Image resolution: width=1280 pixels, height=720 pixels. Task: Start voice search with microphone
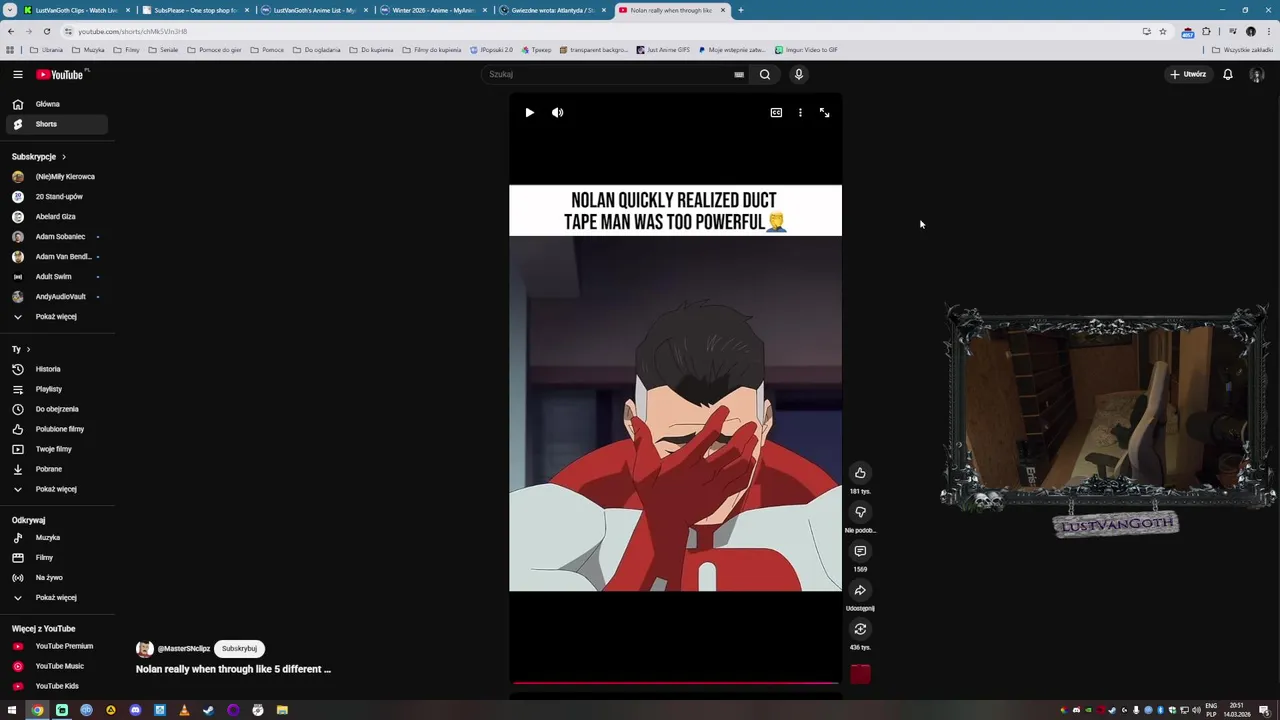point(798,74)
